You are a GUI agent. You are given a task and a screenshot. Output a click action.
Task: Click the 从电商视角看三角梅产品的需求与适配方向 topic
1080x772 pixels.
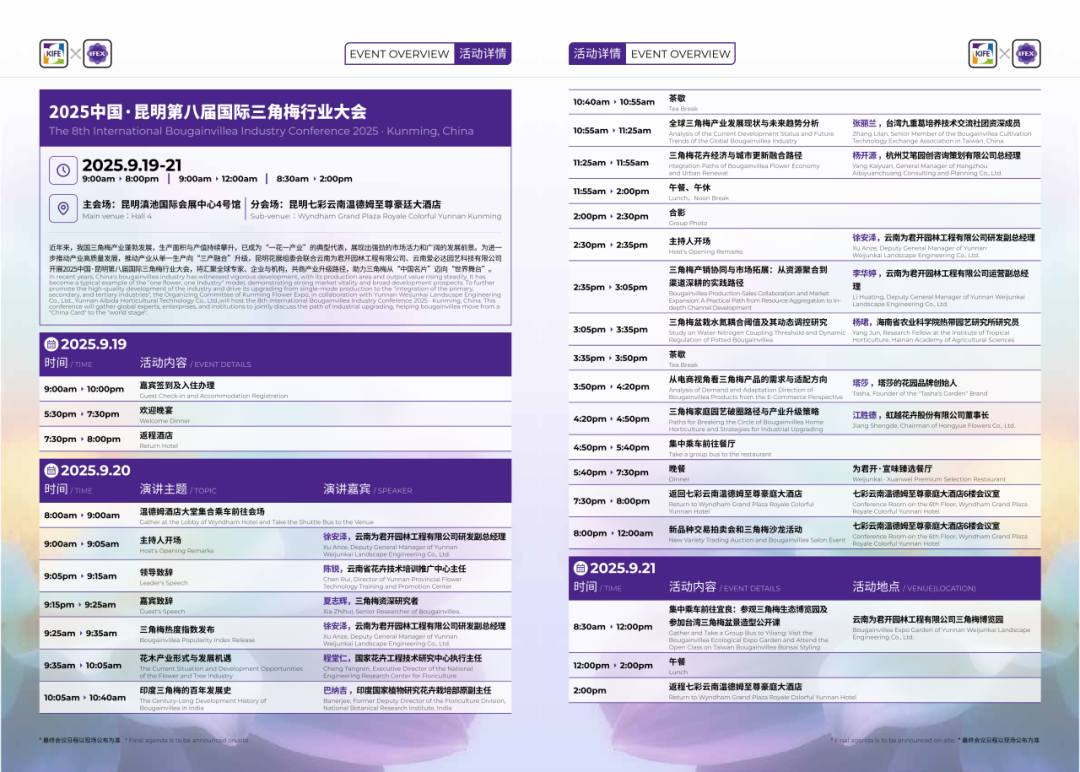747,379
